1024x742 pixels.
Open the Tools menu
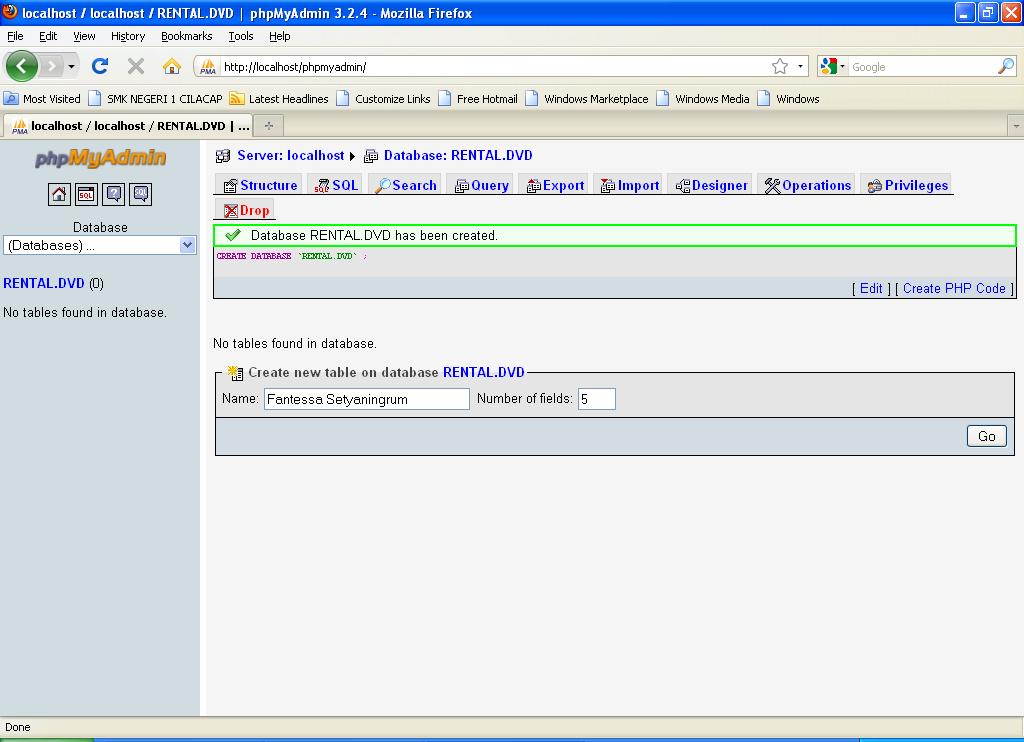240,36
